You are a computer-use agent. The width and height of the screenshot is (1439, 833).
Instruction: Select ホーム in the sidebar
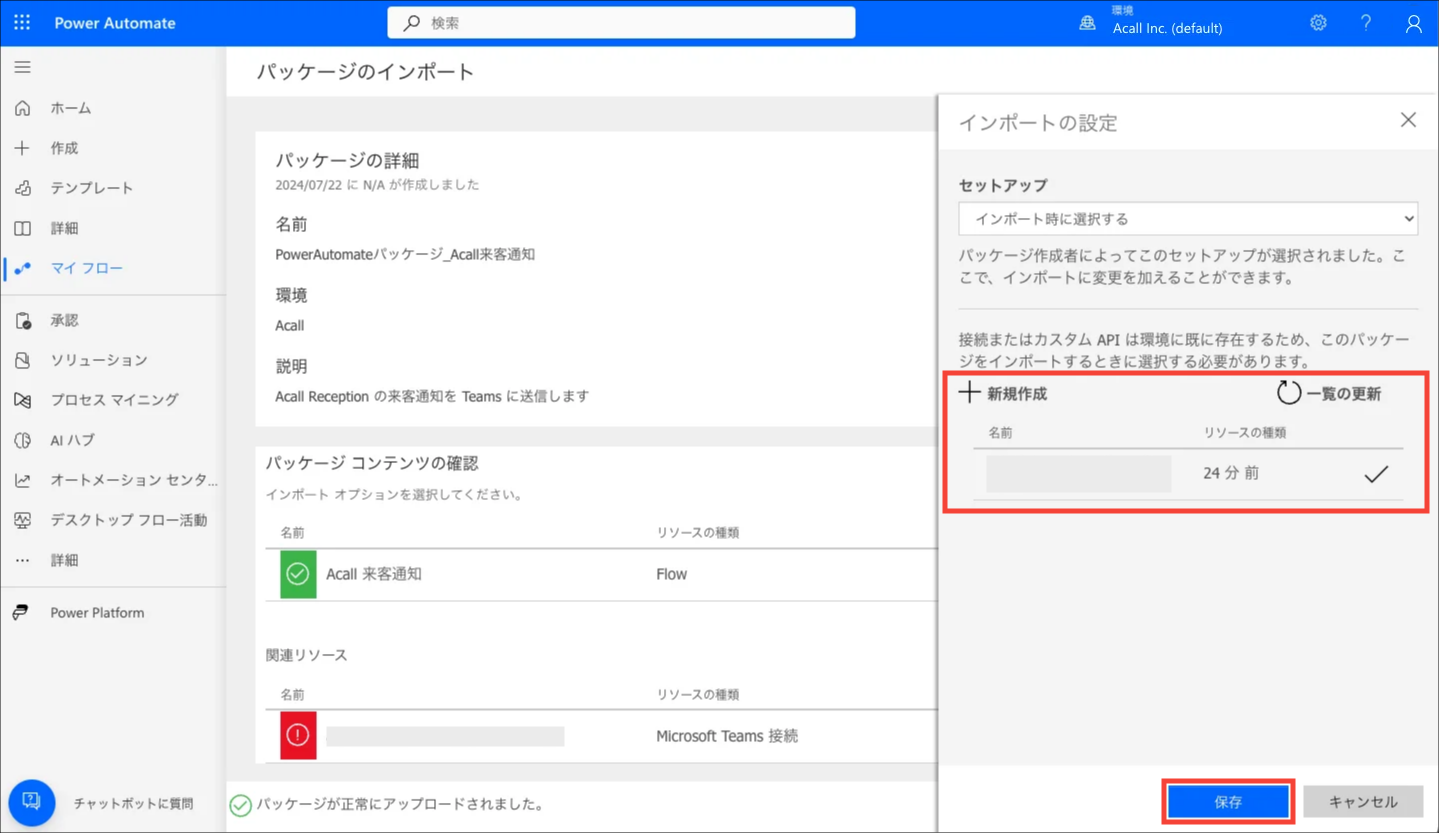(71, 108)
